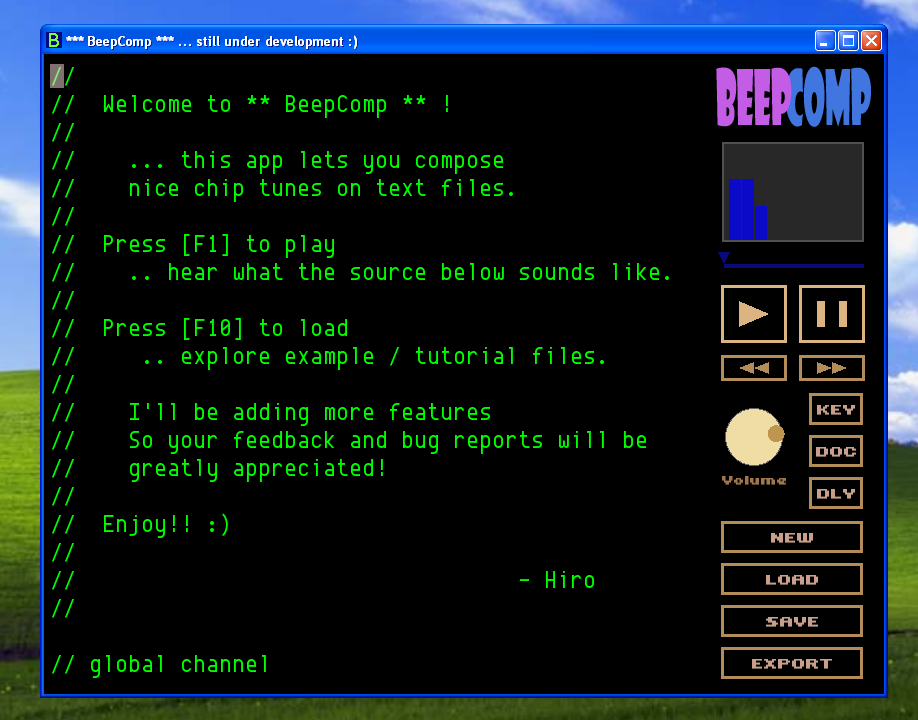The image size is (918, 720).
Task: Fast forward using the double-right-arrow button
Action: [831, 368]
